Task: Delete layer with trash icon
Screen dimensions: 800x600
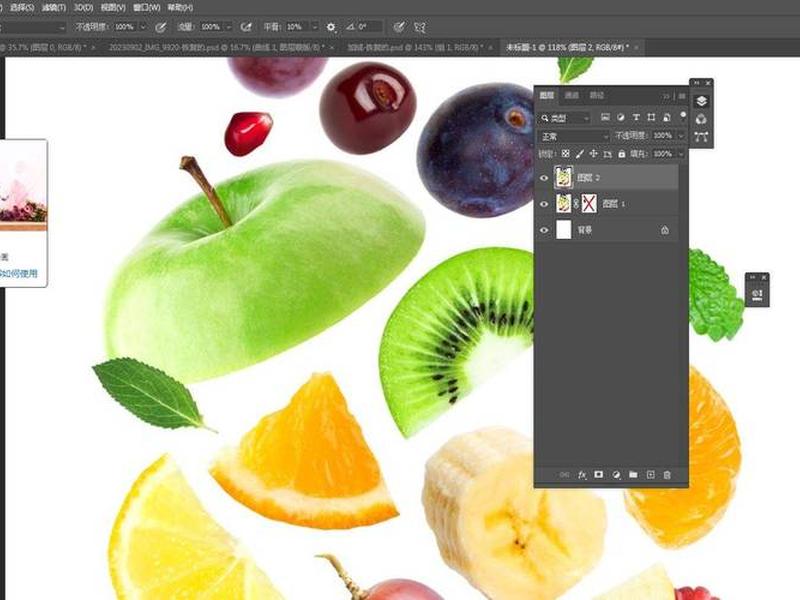Action: click(x=667, y=474)
